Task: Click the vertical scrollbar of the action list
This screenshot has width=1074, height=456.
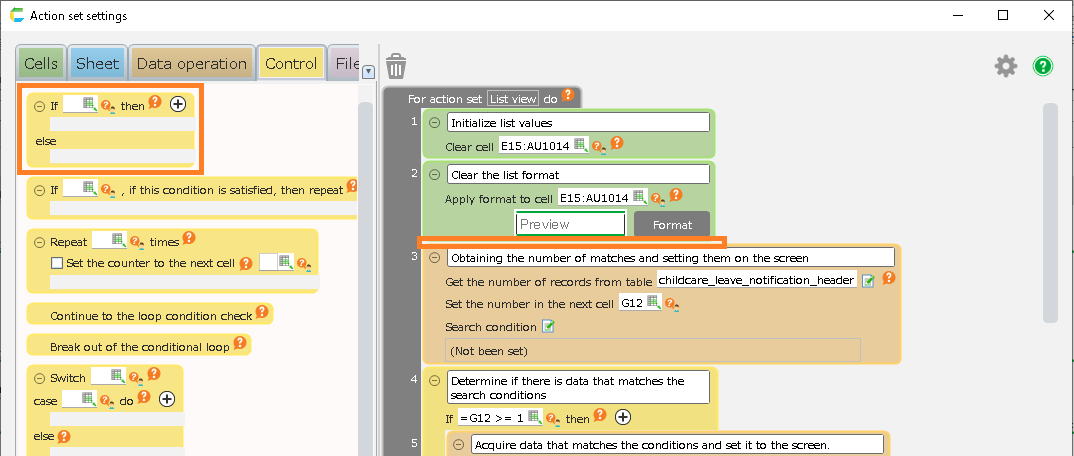Action: click(x=1049, y=212)
